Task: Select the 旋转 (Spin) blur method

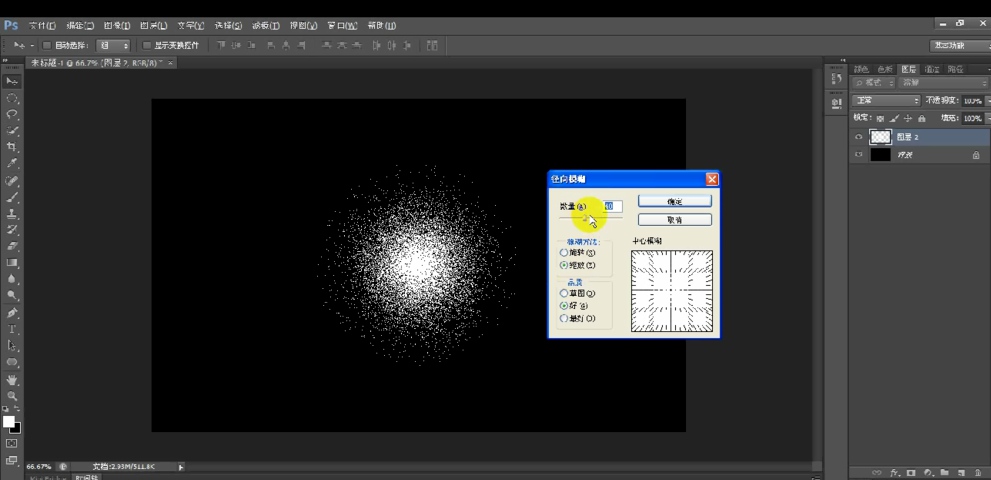Action: click(x=564, y=253)
